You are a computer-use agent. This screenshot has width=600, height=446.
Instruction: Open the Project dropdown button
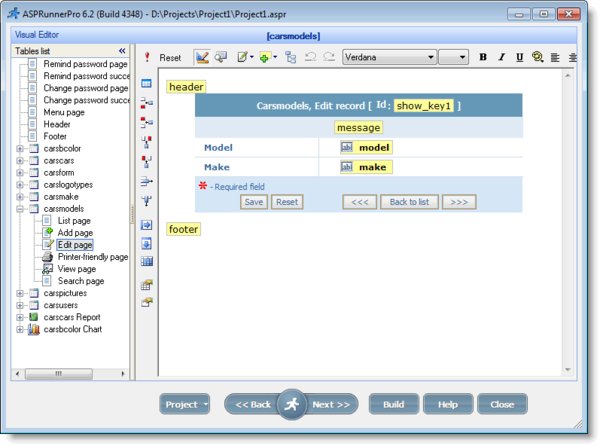[x=185, y=404]
